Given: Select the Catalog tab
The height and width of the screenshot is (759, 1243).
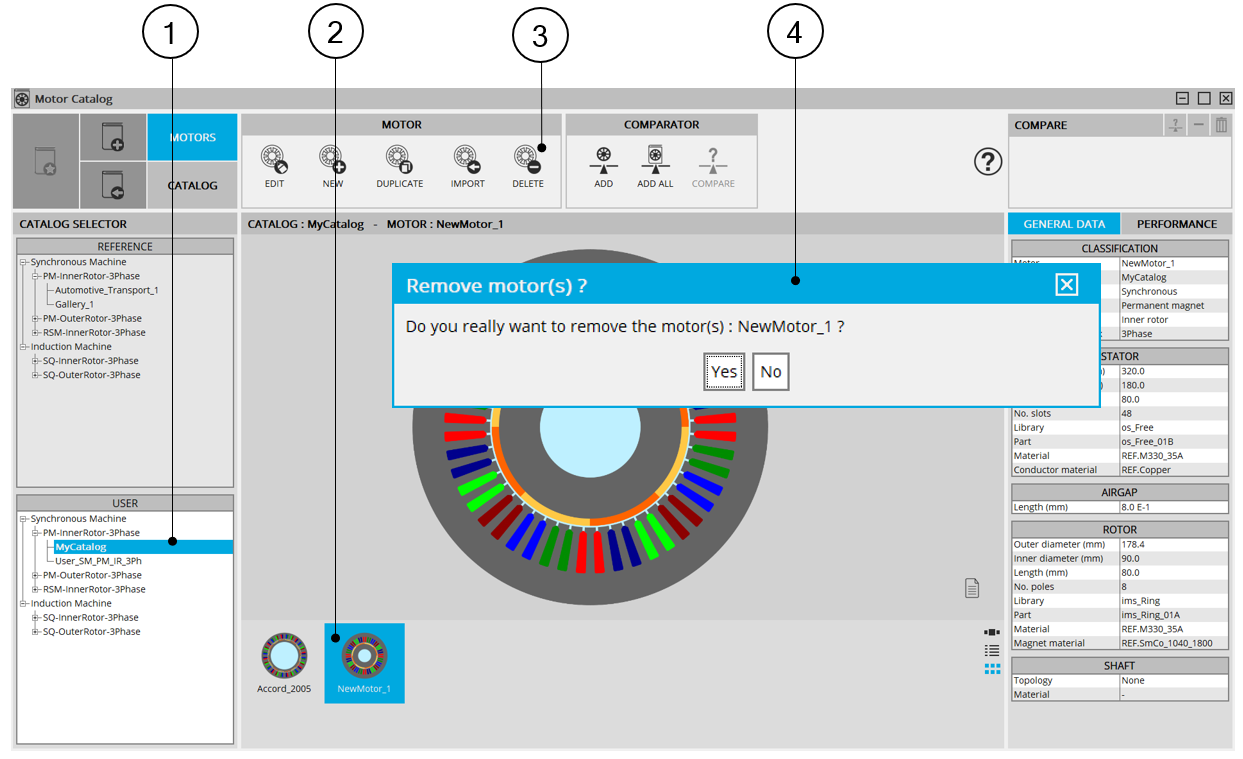Looking at the screenshot, I should tap(192, 185).
